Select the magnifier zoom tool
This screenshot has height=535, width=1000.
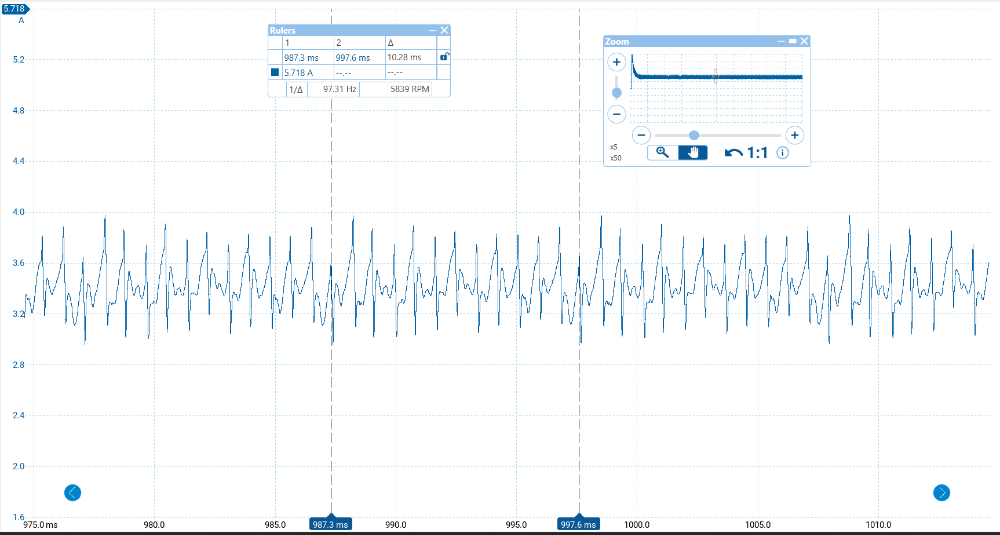[x=662, y=153]
